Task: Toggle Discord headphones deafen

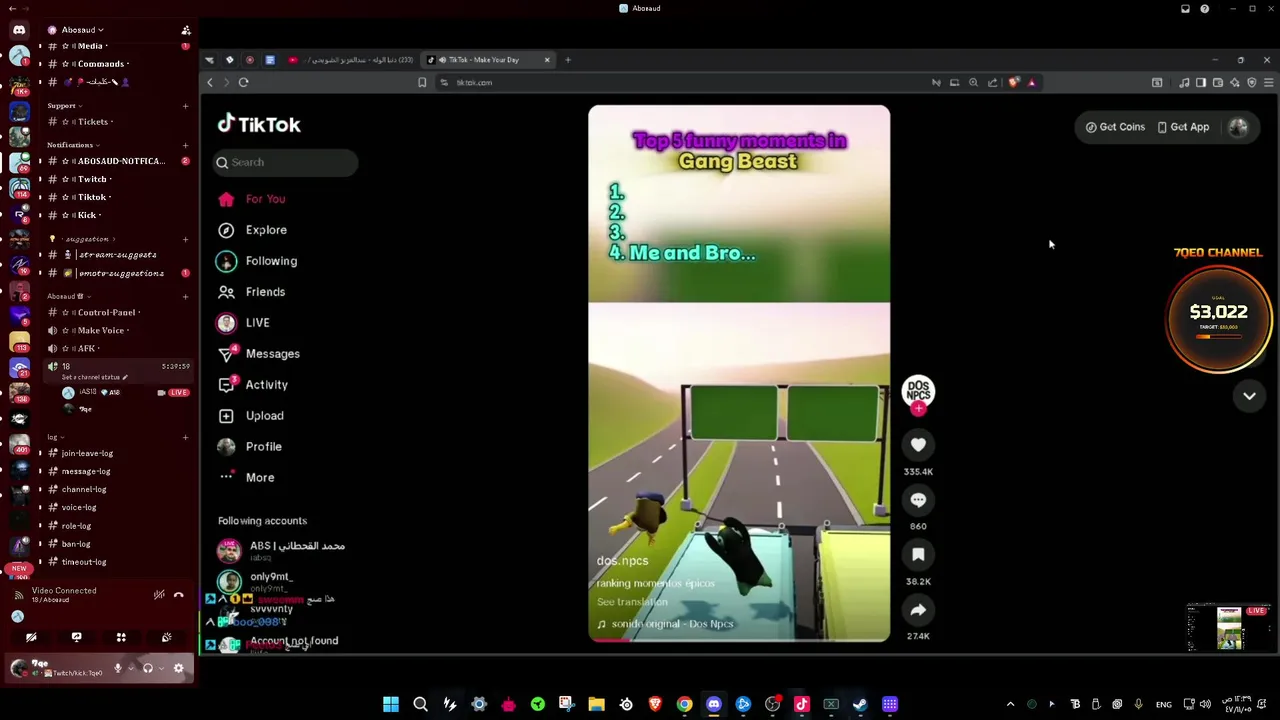Action: click(148, 668)
